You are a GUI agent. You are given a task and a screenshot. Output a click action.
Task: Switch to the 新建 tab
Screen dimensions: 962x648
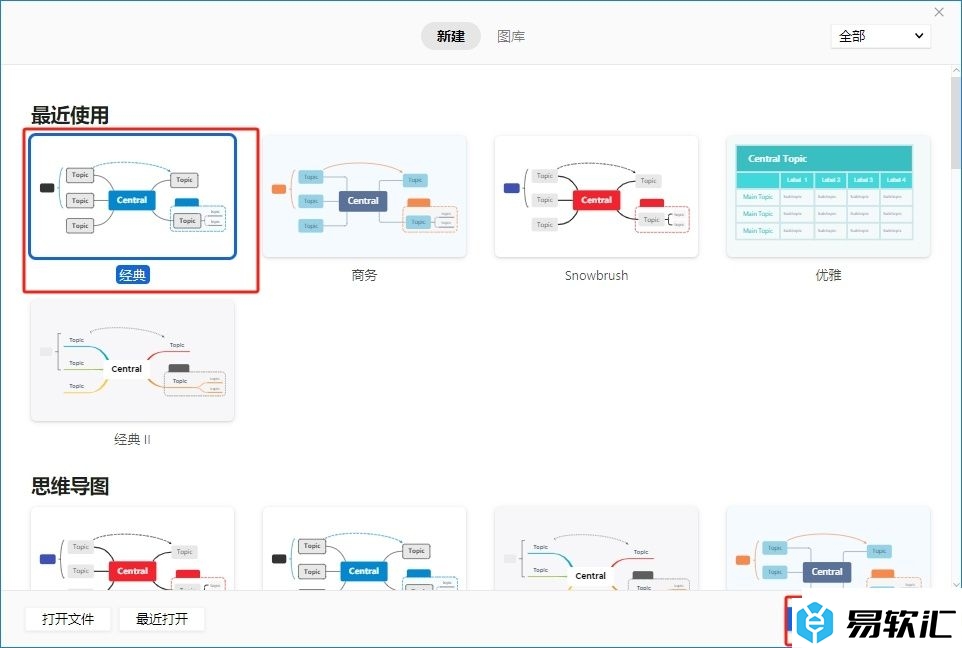tap(450, 36)
